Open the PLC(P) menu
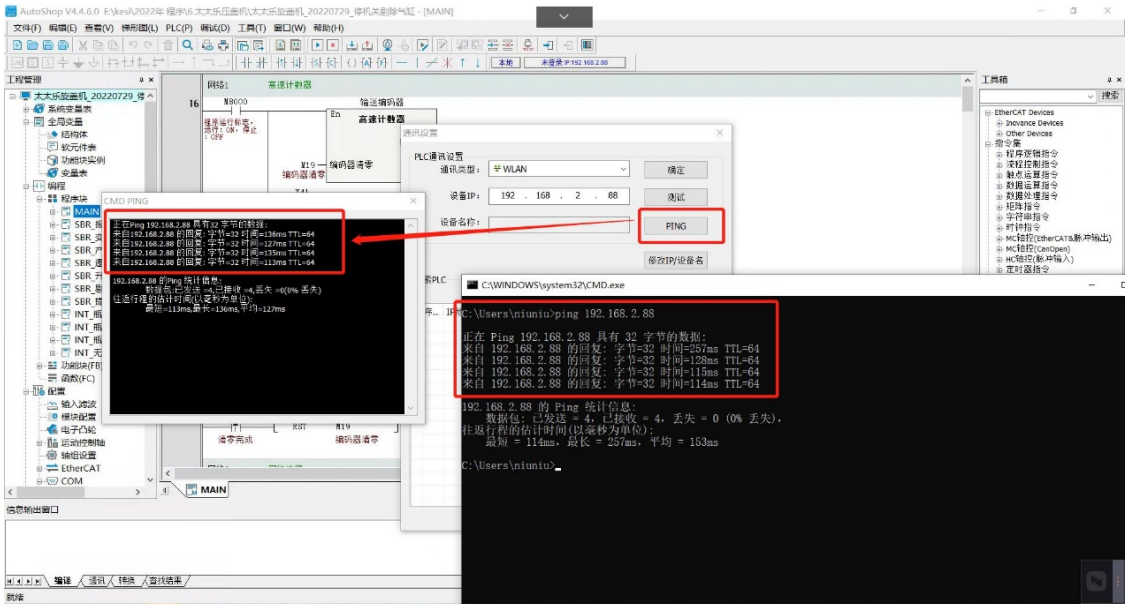The width and height of the screenshot is (1129, 604). (x=179, y=28)
